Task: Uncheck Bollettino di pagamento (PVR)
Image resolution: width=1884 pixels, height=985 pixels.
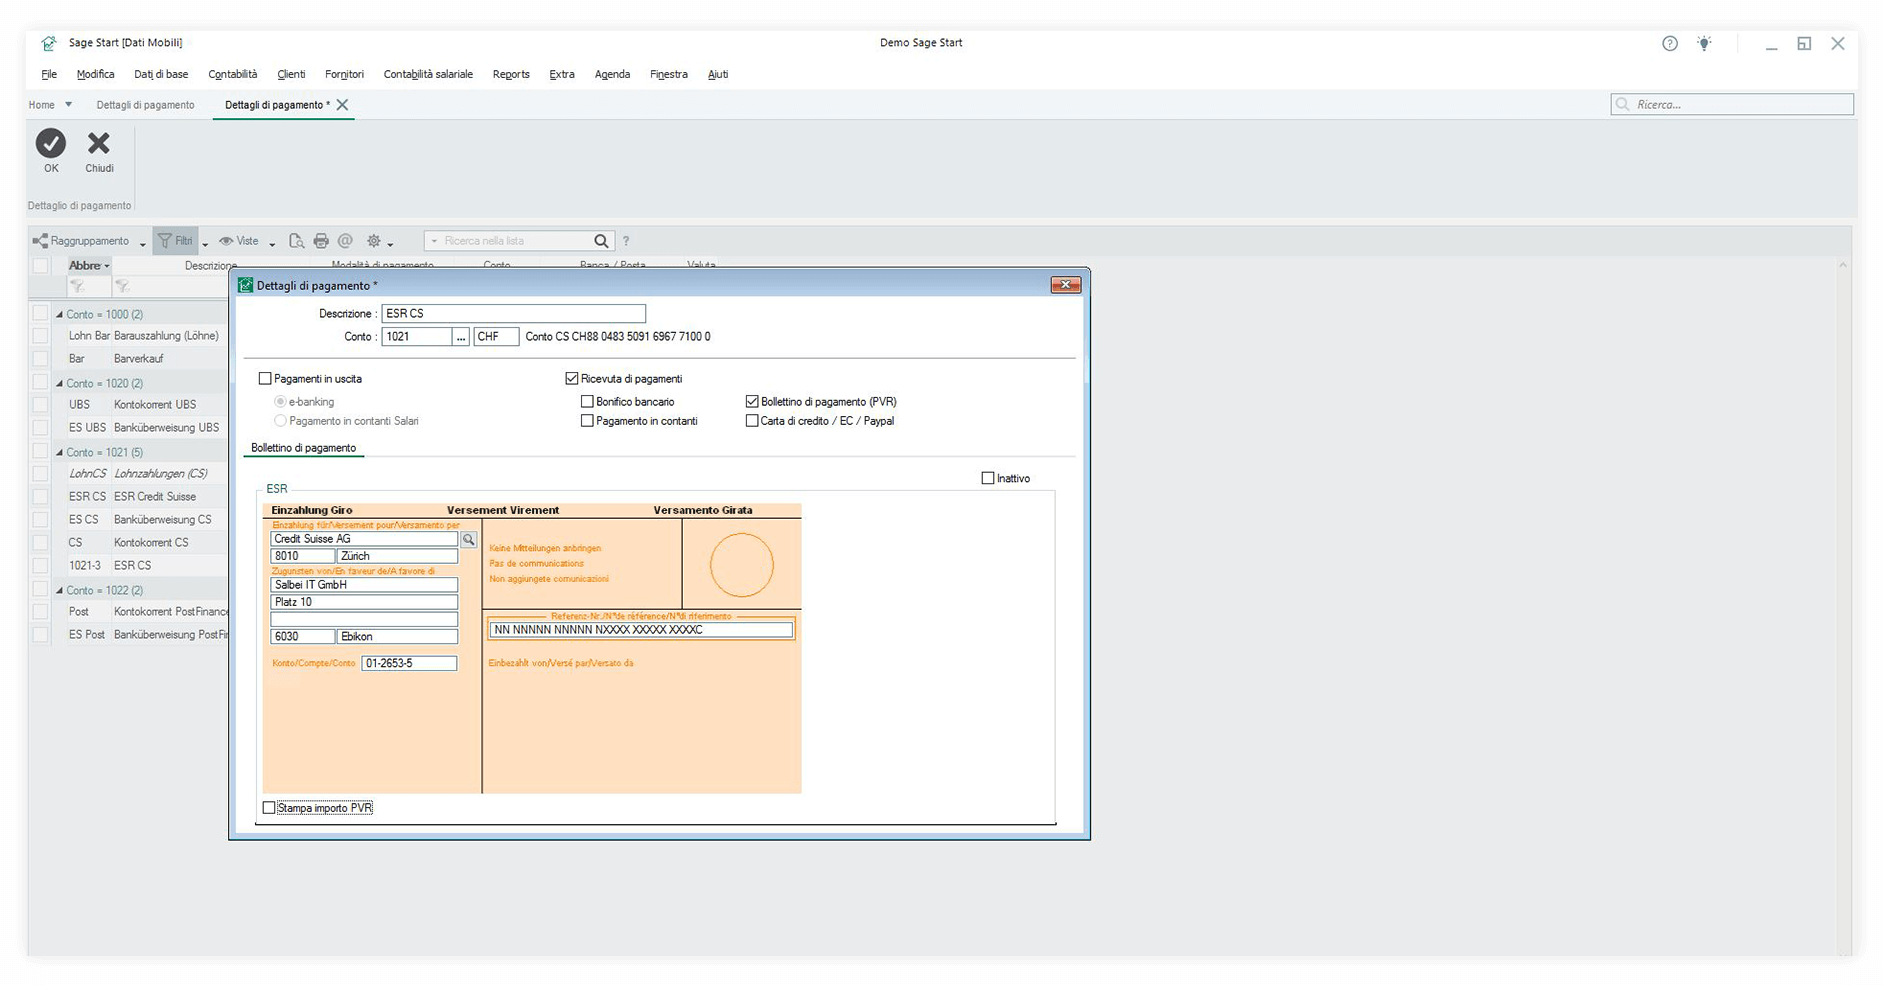Action: [752, 402]
